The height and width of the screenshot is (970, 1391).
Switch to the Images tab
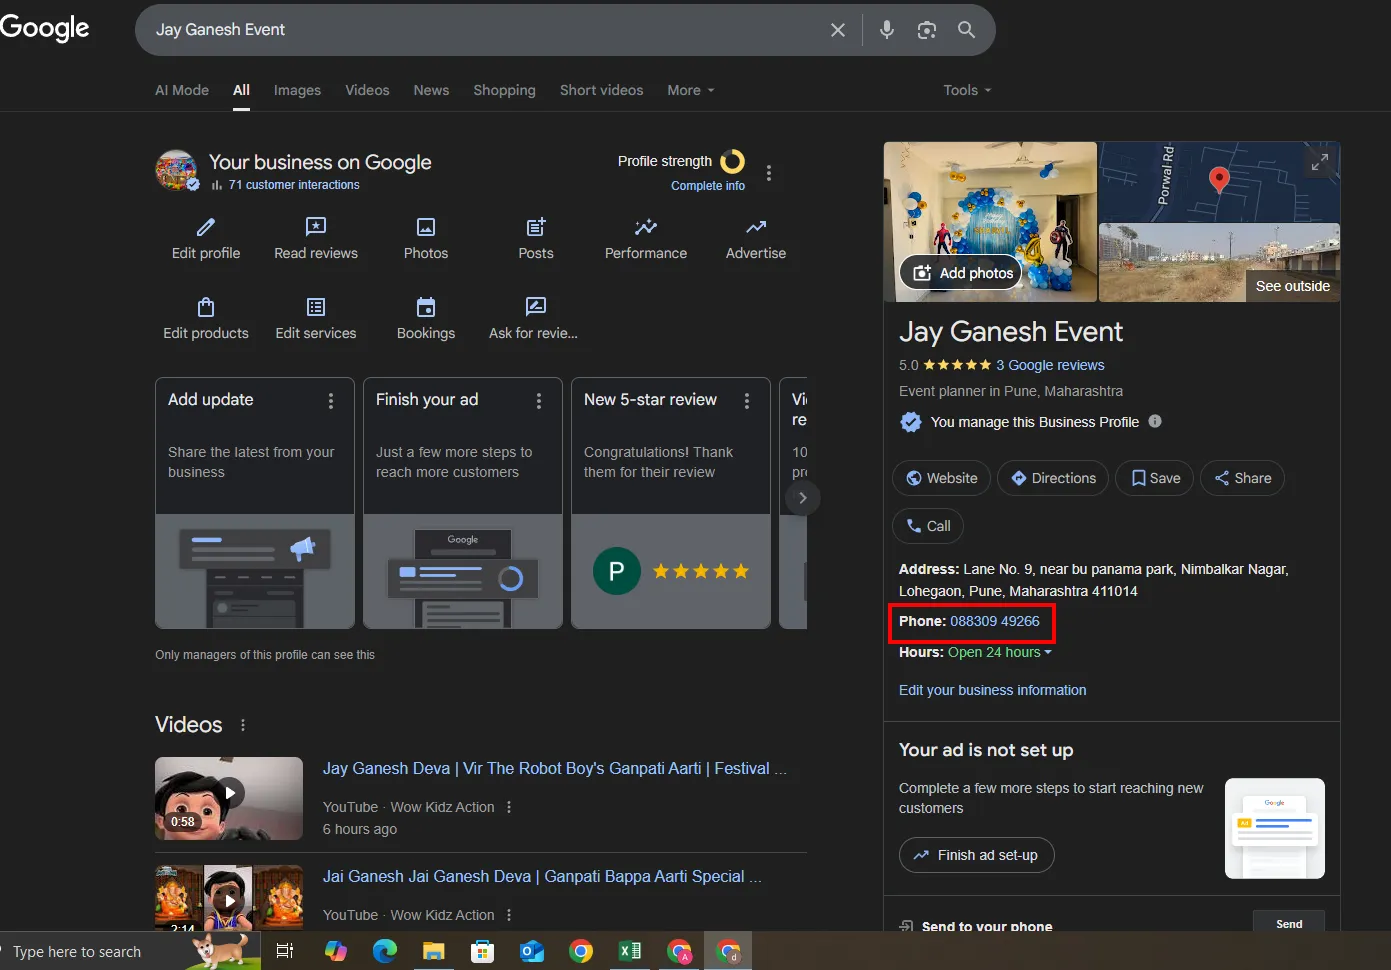pyautogui.click(x=297, y=90)
